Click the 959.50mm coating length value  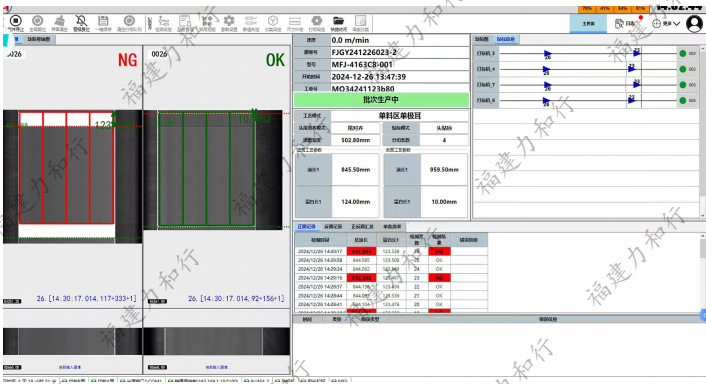tap(444, 170)
